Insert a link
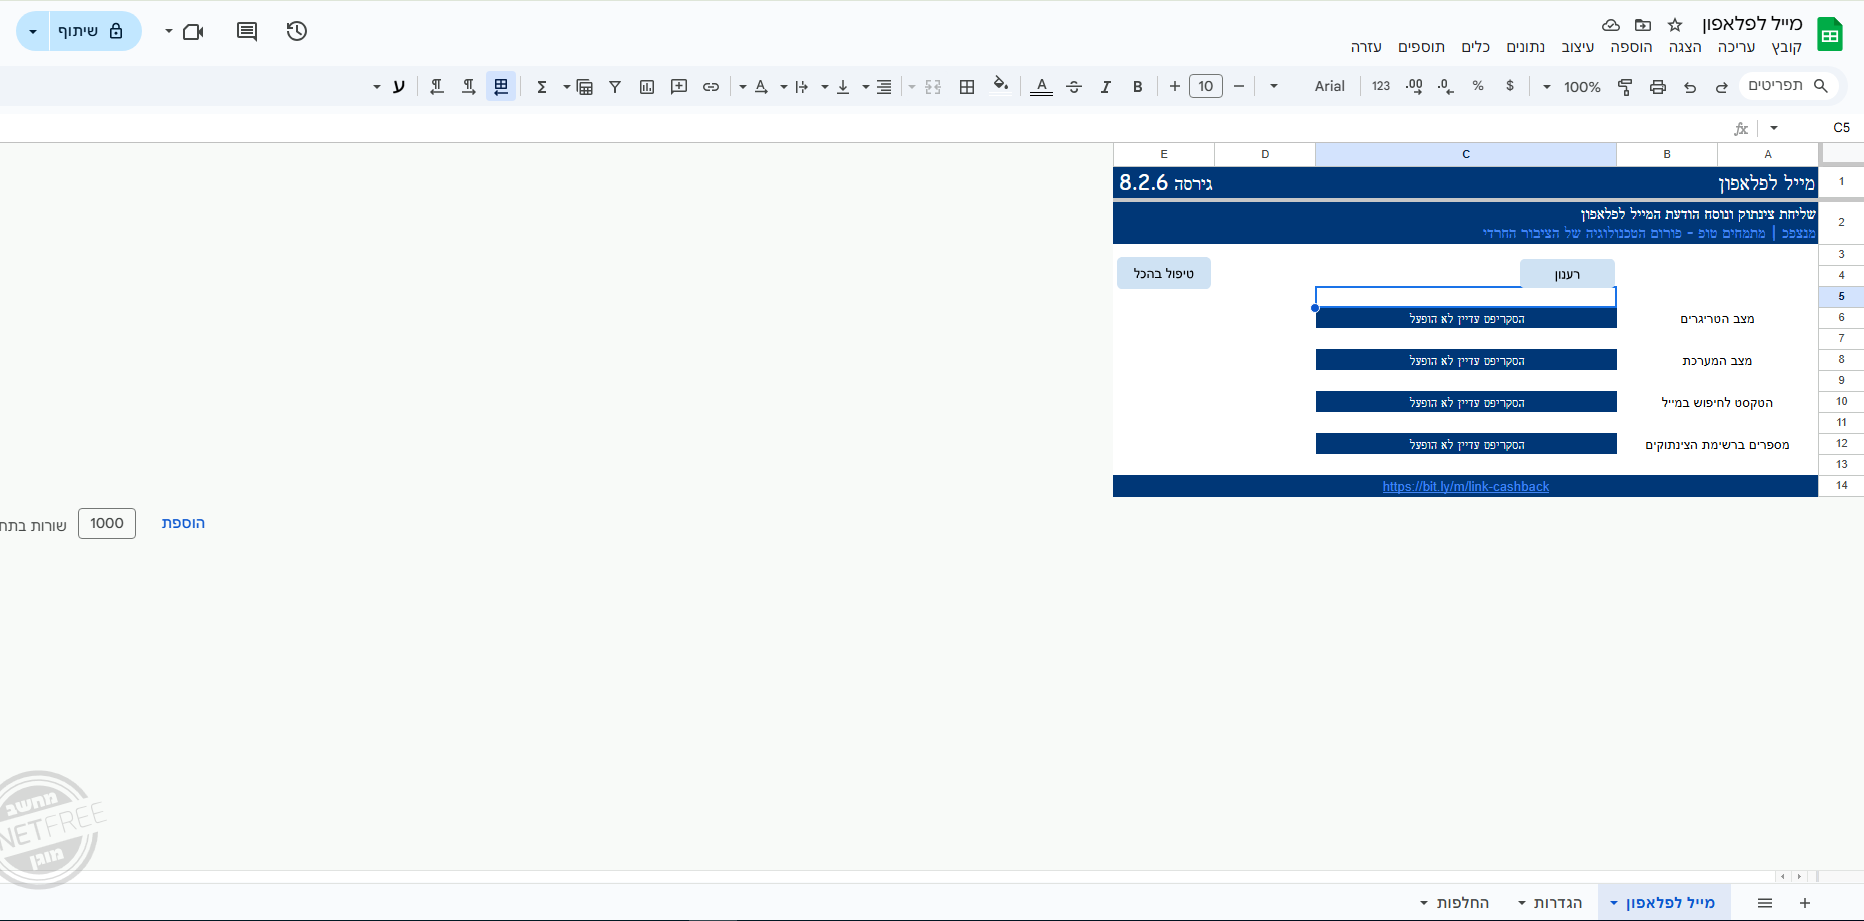 (711, 87)
